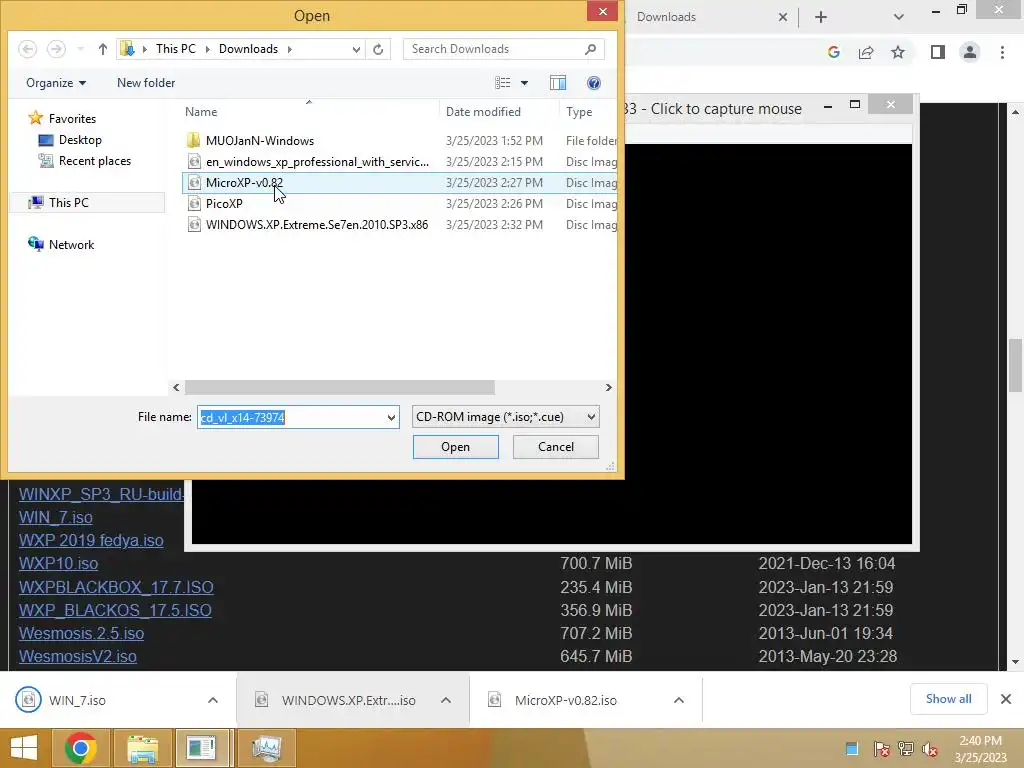Bookmark this page with the star
Image resolution: width=1024 pixels, height=768 pixels.
[x=898, y=52]
